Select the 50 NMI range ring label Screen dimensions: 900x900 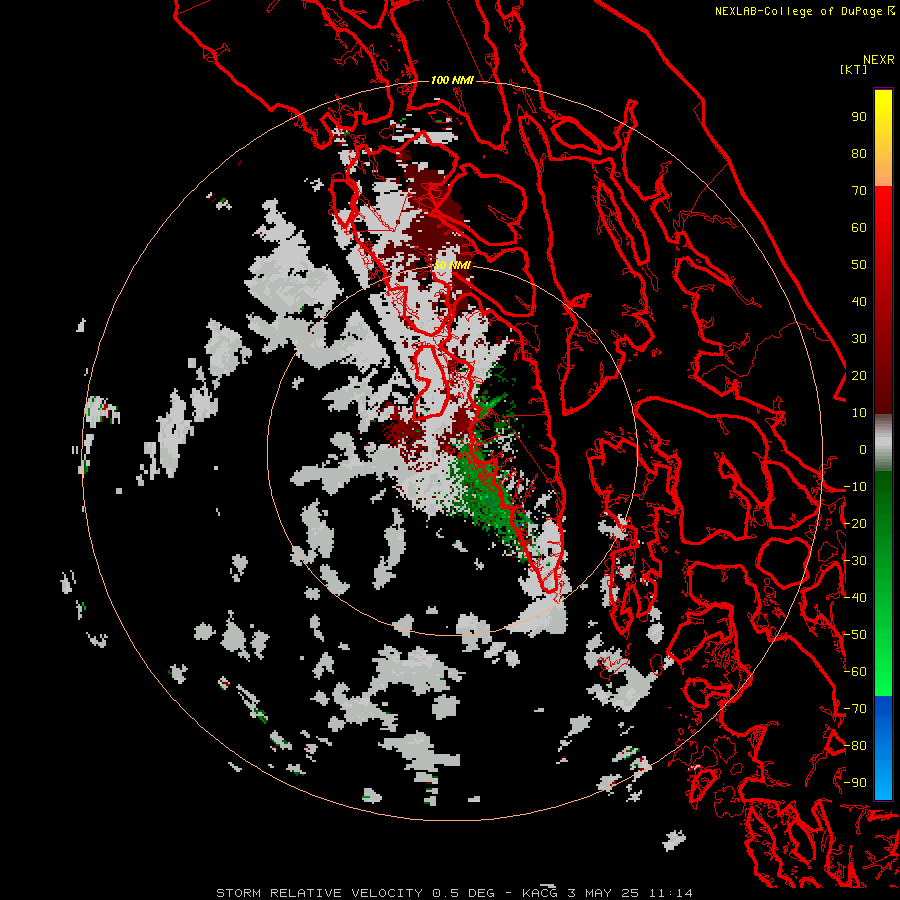click(x=452, y=265)
